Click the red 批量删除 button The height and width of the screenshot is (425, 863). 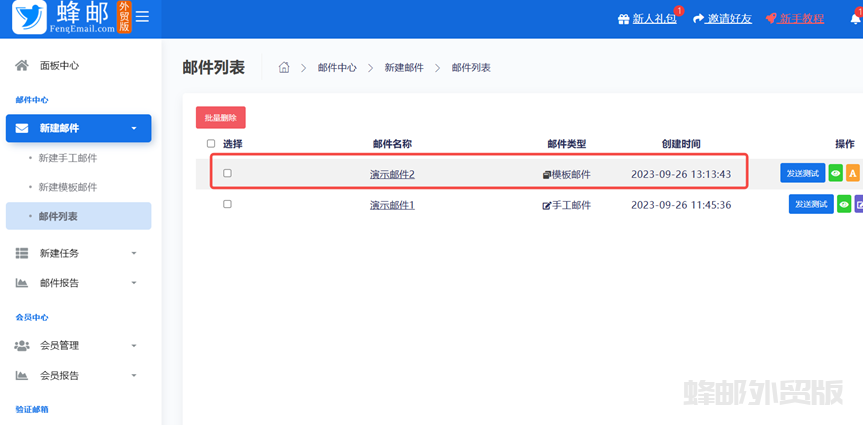220,117
